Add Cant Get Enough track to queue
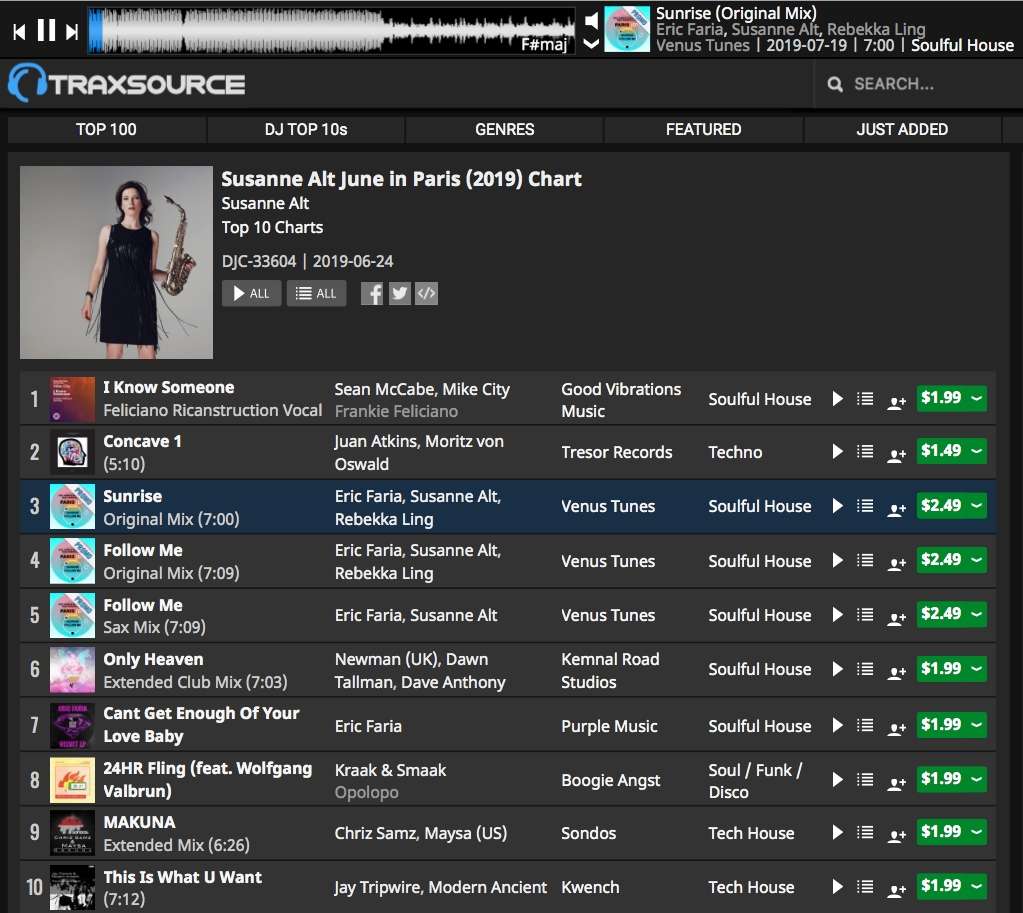The image size is (1023, 913). (865, 726)
